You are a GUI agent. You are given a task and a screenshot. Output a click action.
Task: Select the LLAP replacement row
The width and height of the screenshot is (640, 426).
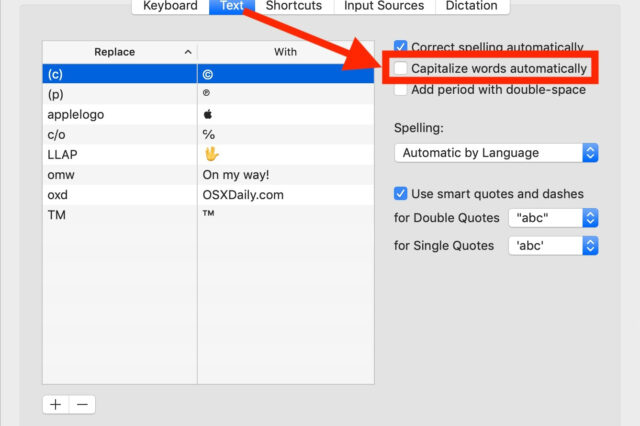pyautogui.click(x=208, y=155)
